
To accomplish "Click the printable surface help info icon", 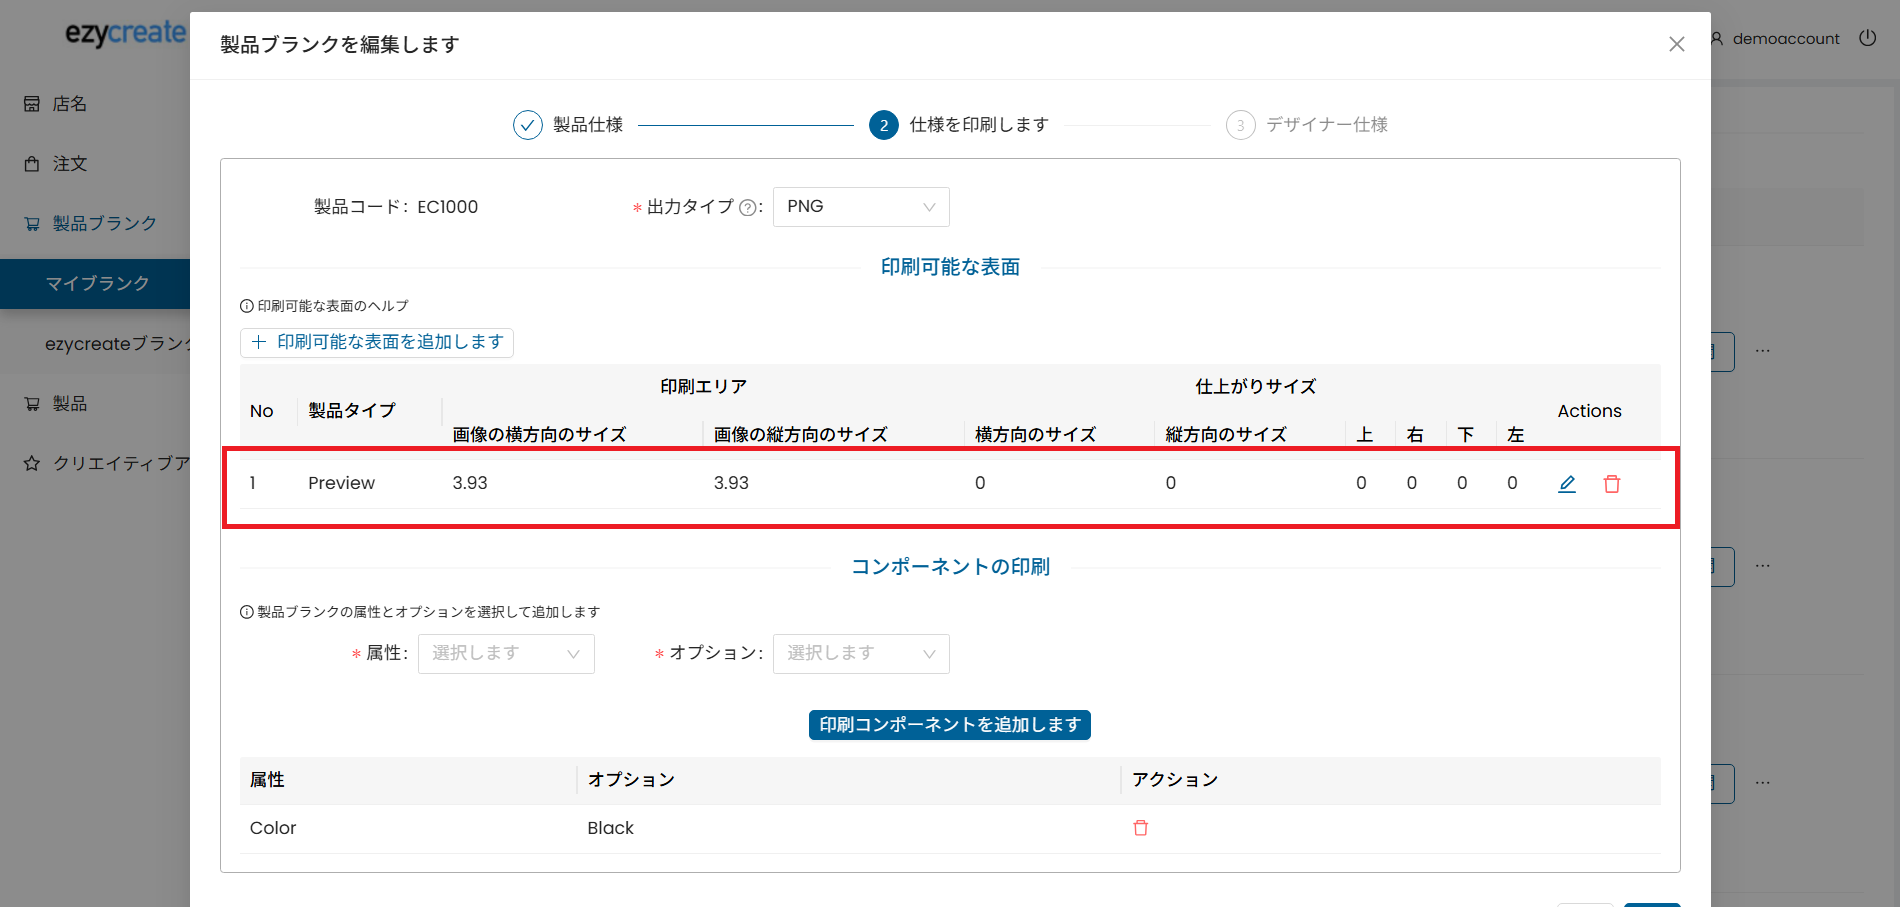I will pyautogui.click(x=247, y=306).
